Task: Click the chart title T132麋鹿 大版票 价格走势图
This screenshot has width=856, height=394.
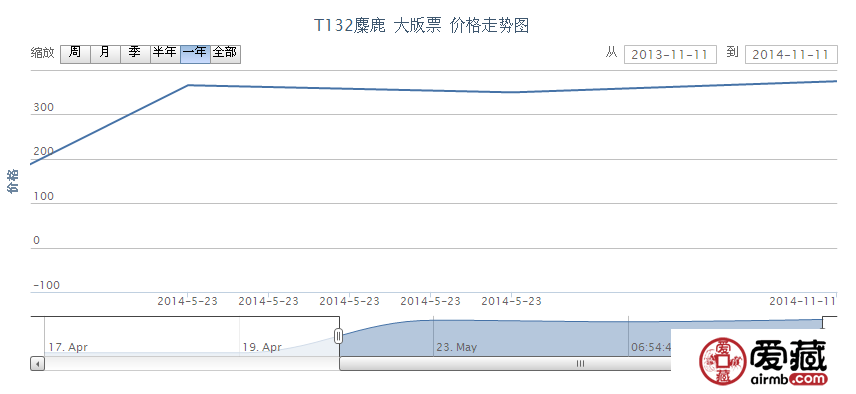Action: [421, 26]
